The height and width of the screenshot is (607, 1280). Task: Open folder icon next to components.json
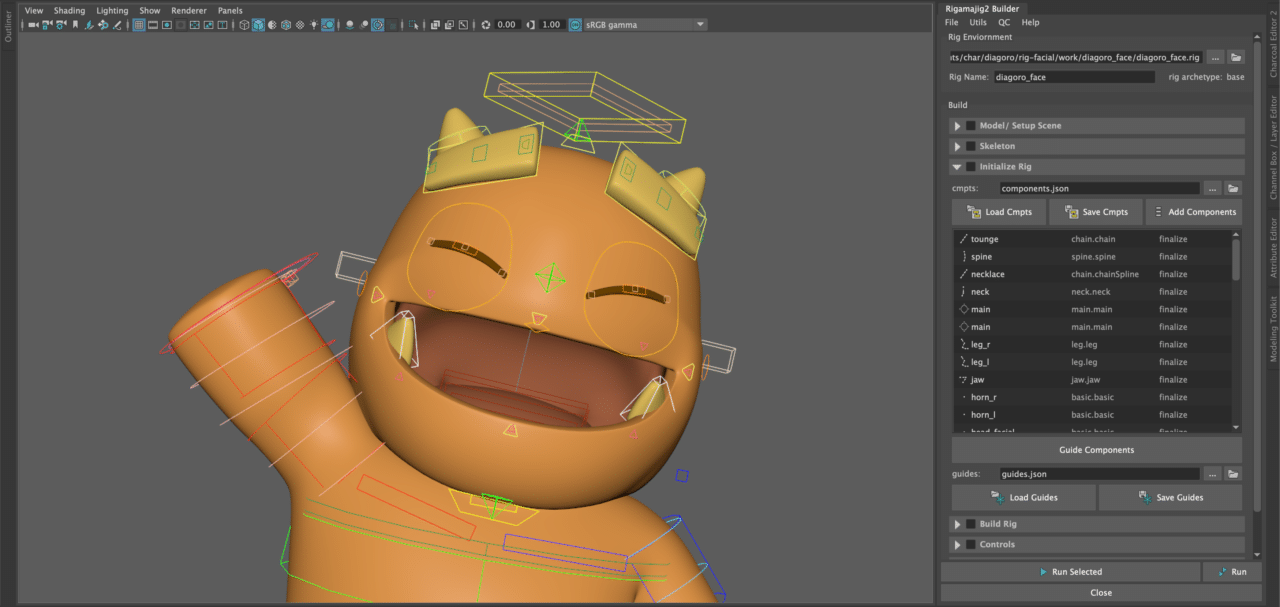[x=1234, y=188]
